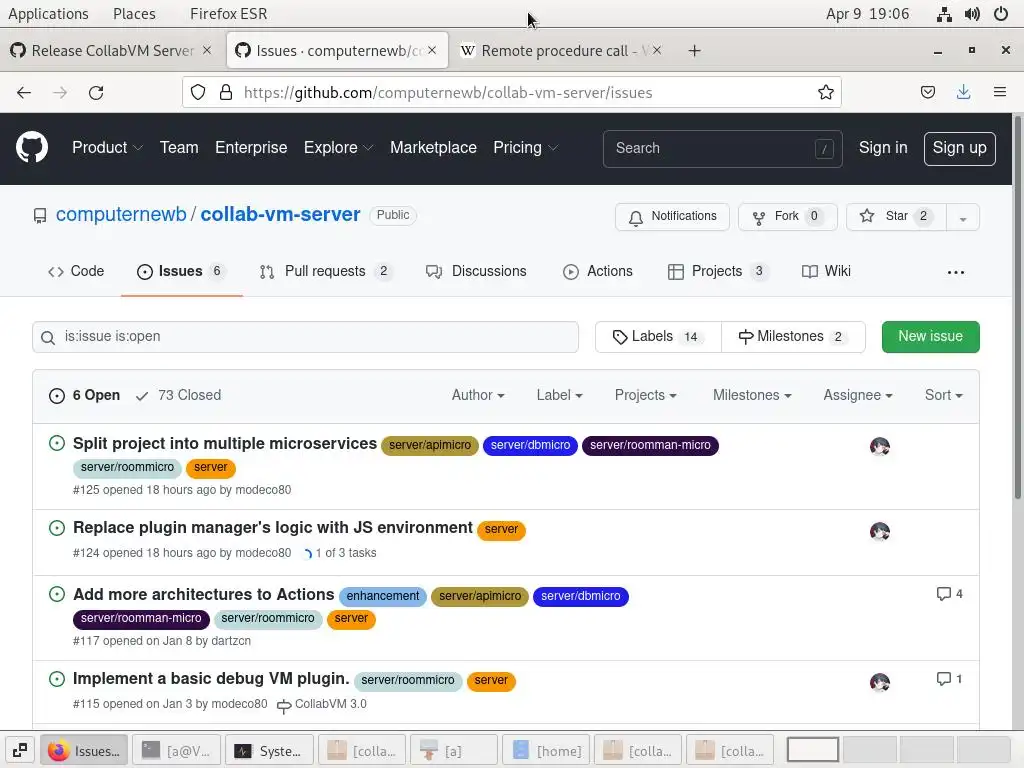This screenshot has width=1024, height=768.
Task: Open the 1 comment icon on issue #115
Action: tap(950, 679)
